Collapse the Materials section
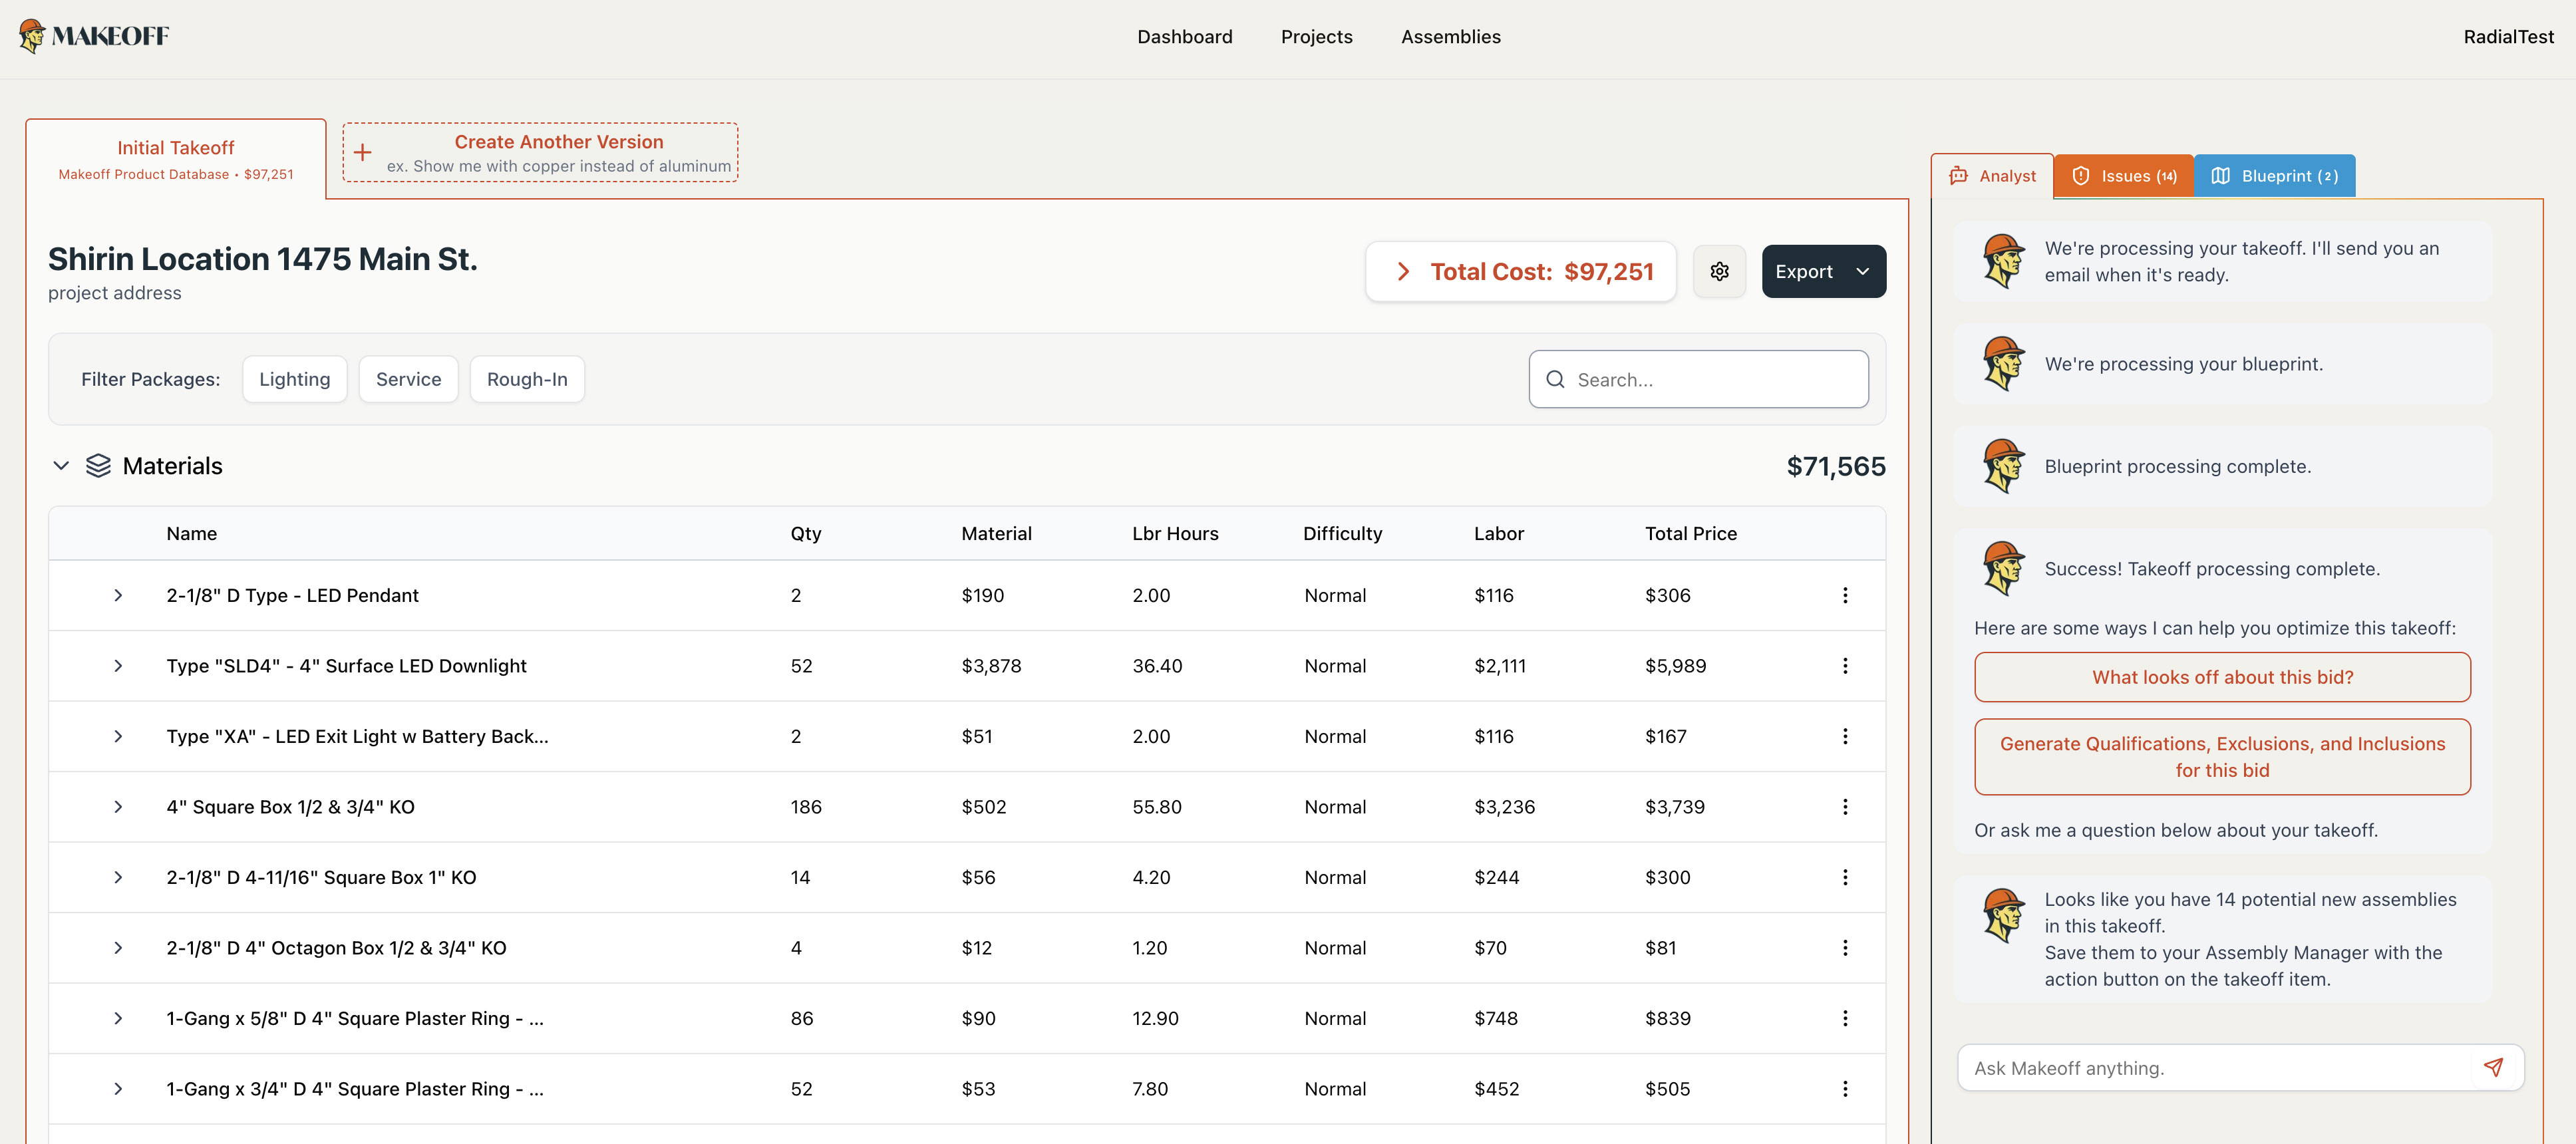The image size is (2576, 1144). [61, 465]
